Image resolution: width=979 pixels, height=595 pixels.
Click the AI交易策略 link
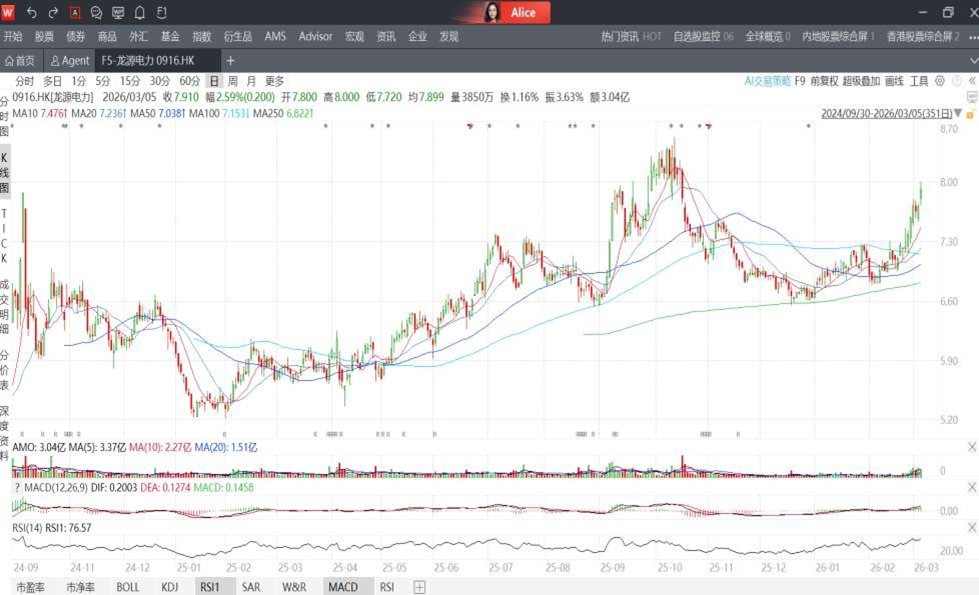(x=767, y=81)
